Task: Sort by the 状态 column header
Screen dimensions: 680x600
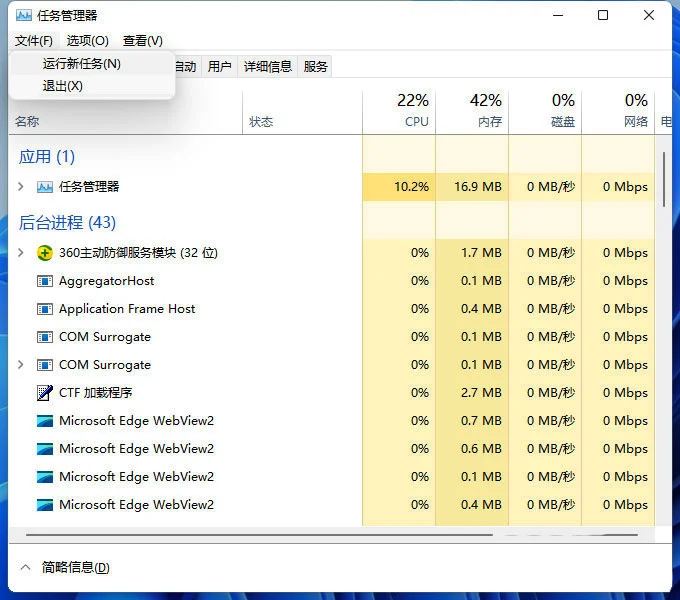Action: [x=261, y=121]
